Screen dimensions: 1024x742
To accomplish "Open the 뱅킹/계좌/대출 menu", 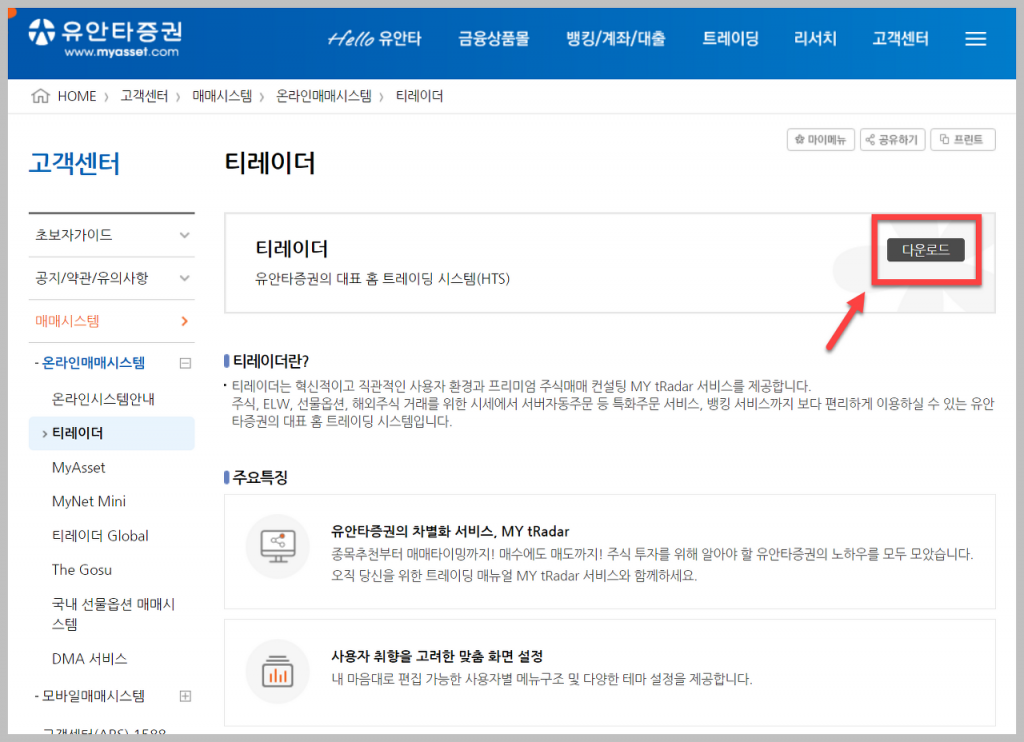I will tap(615, 39).
